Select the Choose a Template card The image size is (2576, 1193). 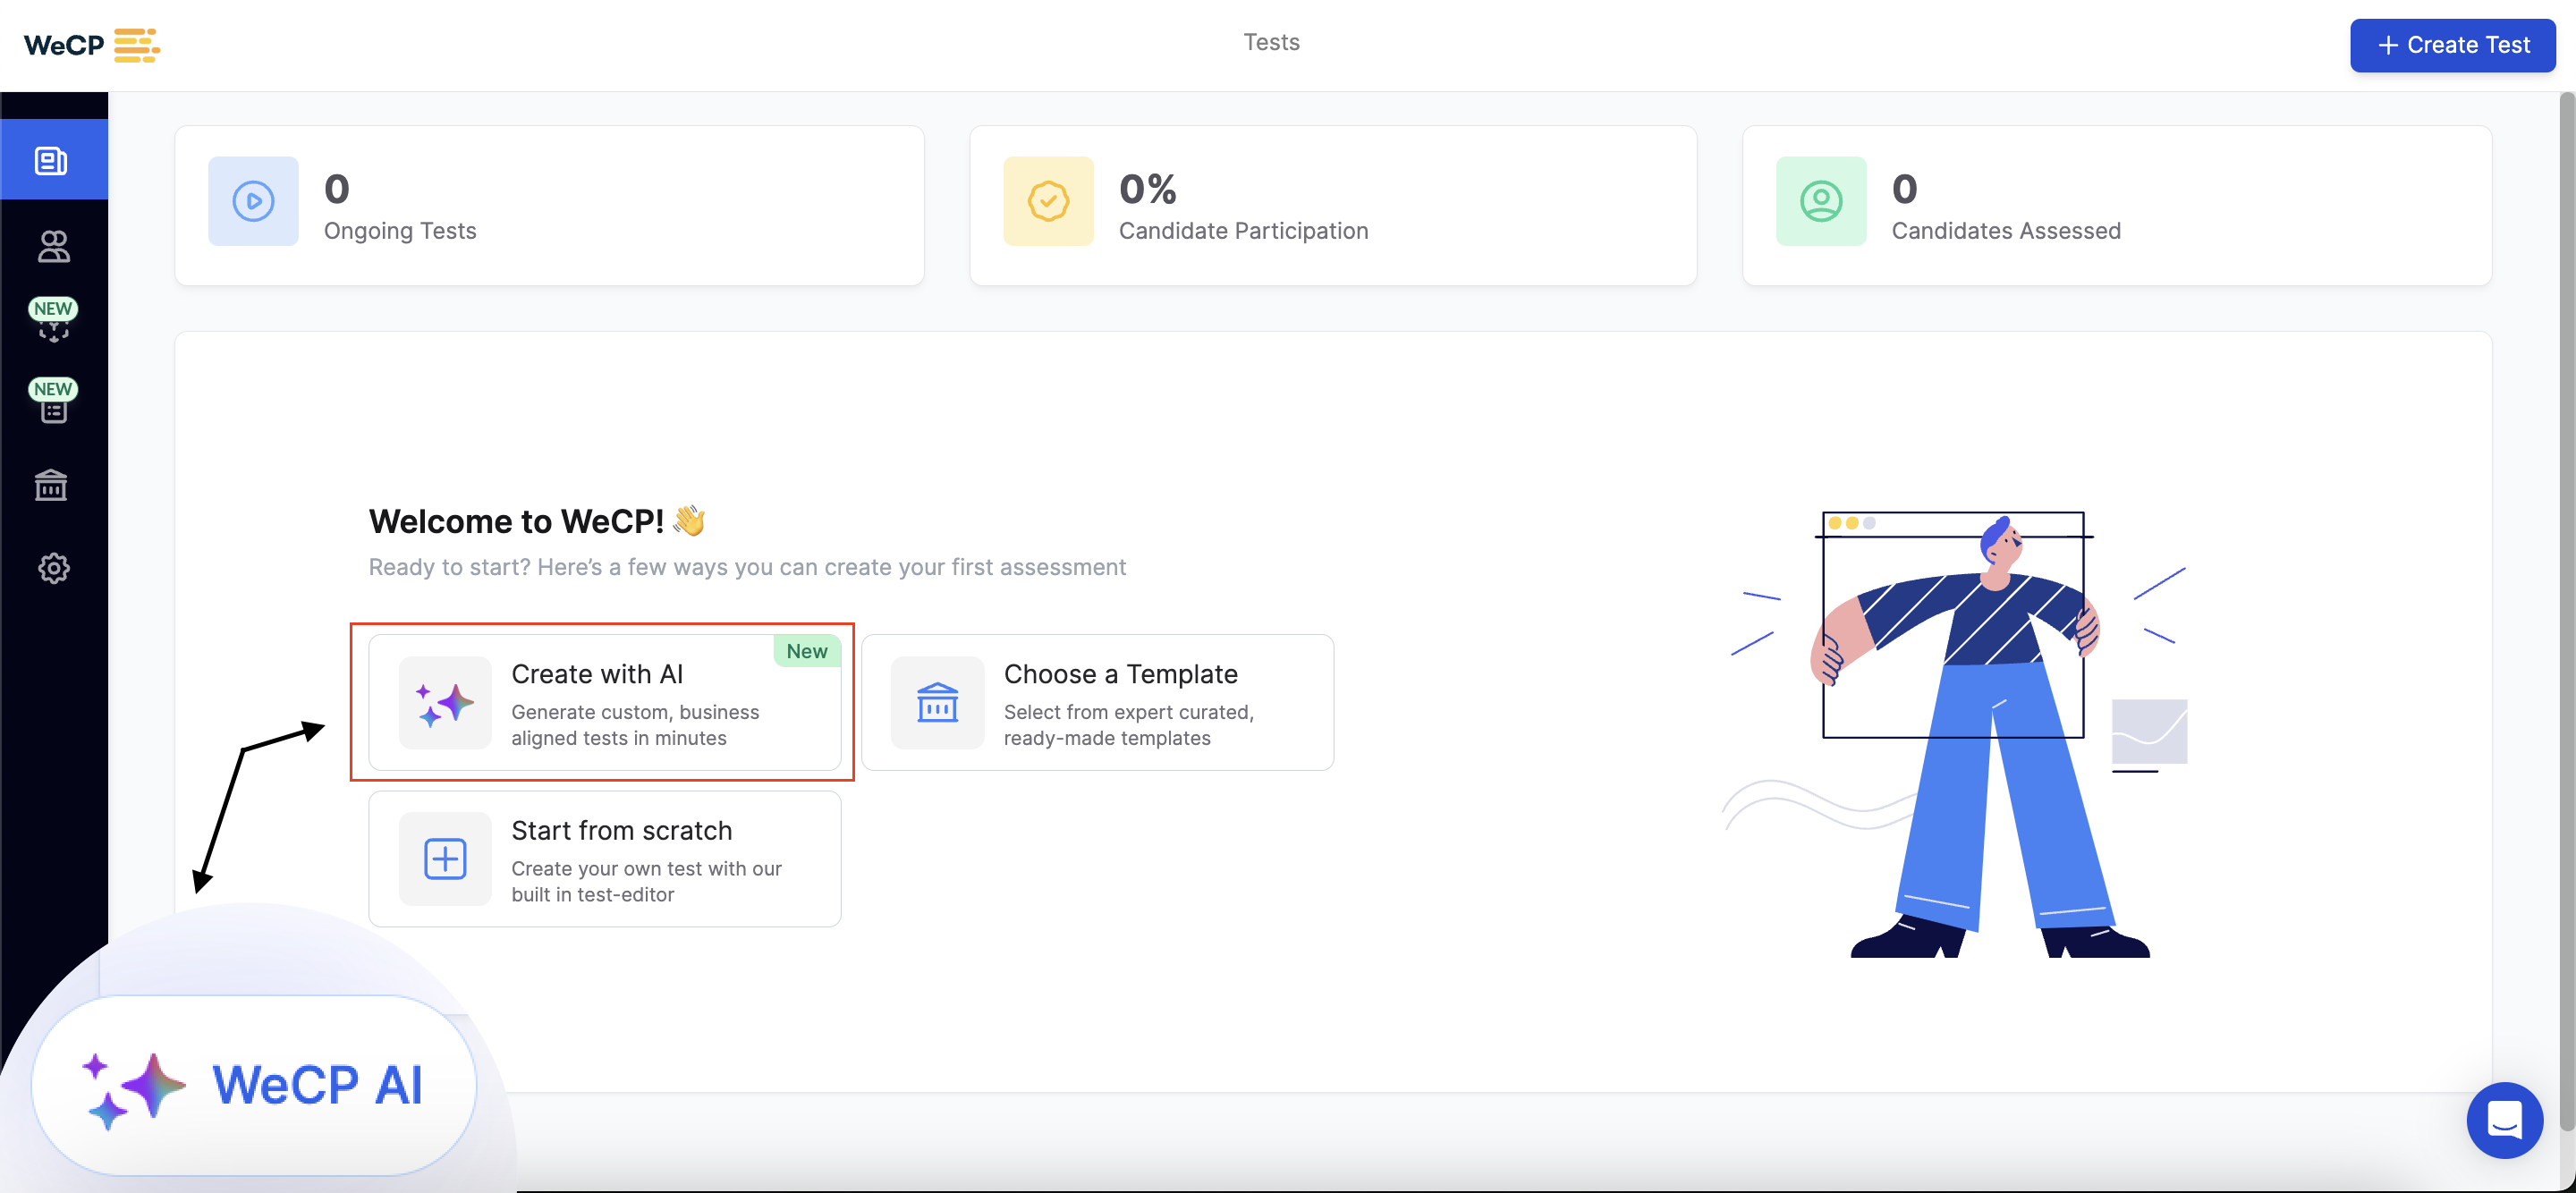[1097, 702]
